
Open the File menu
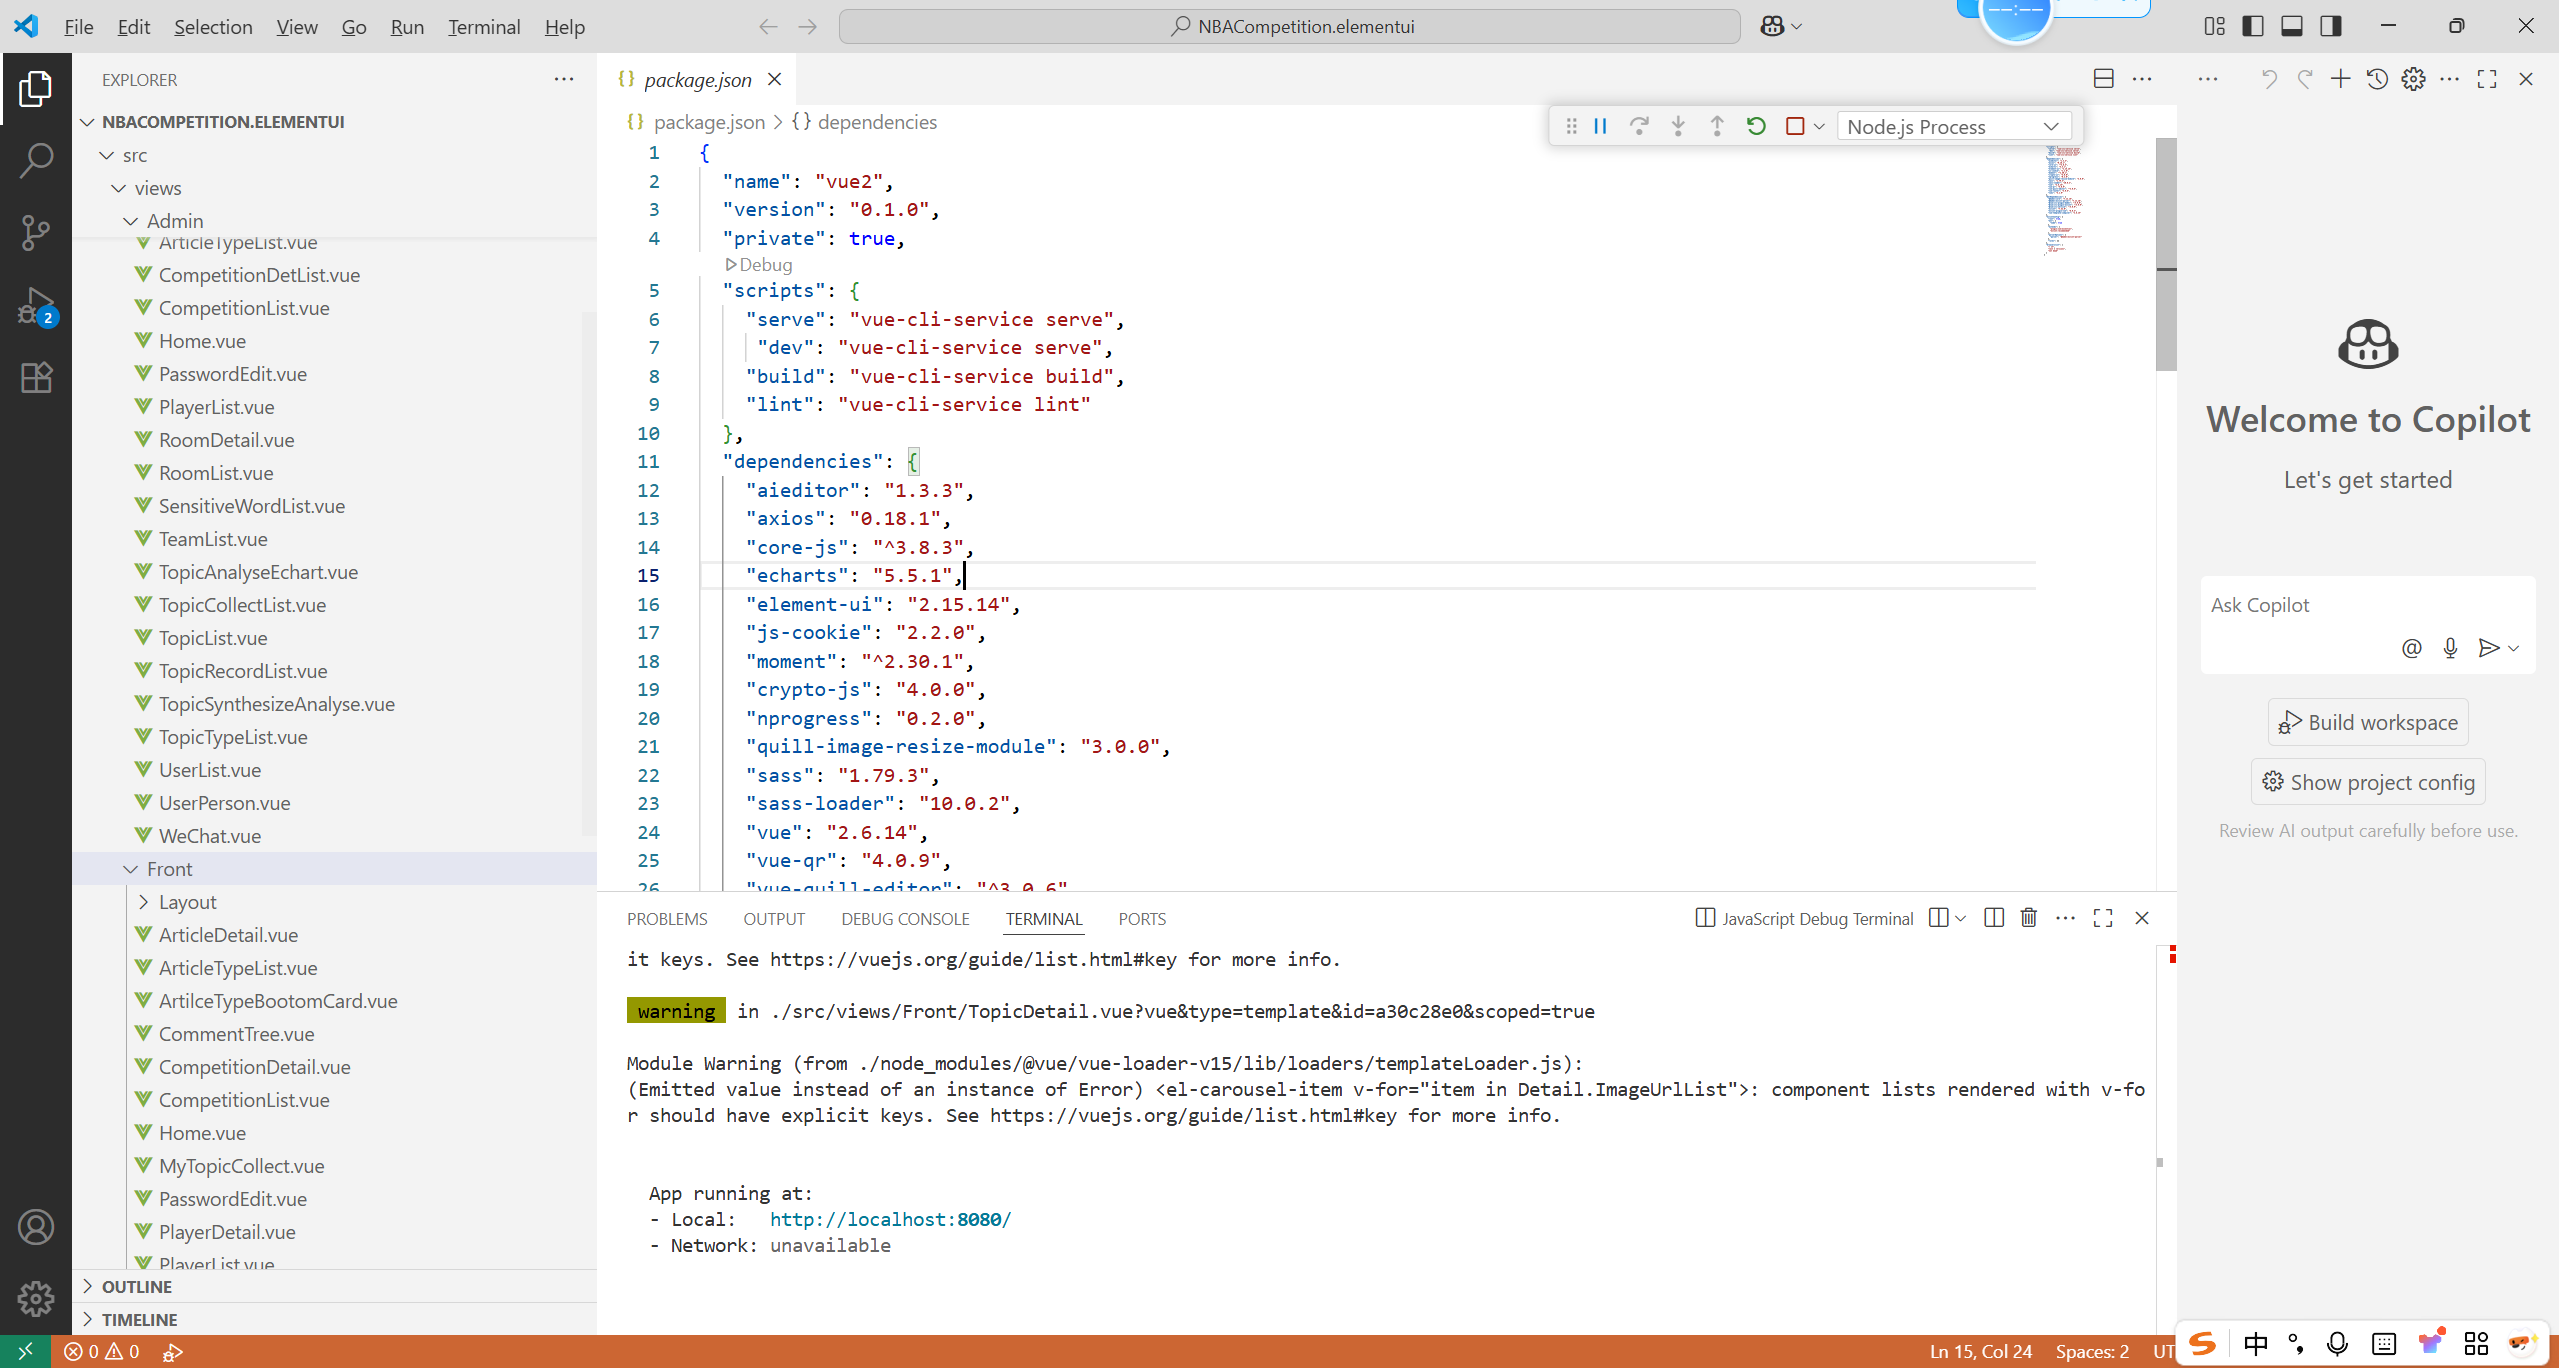[78, 27]
